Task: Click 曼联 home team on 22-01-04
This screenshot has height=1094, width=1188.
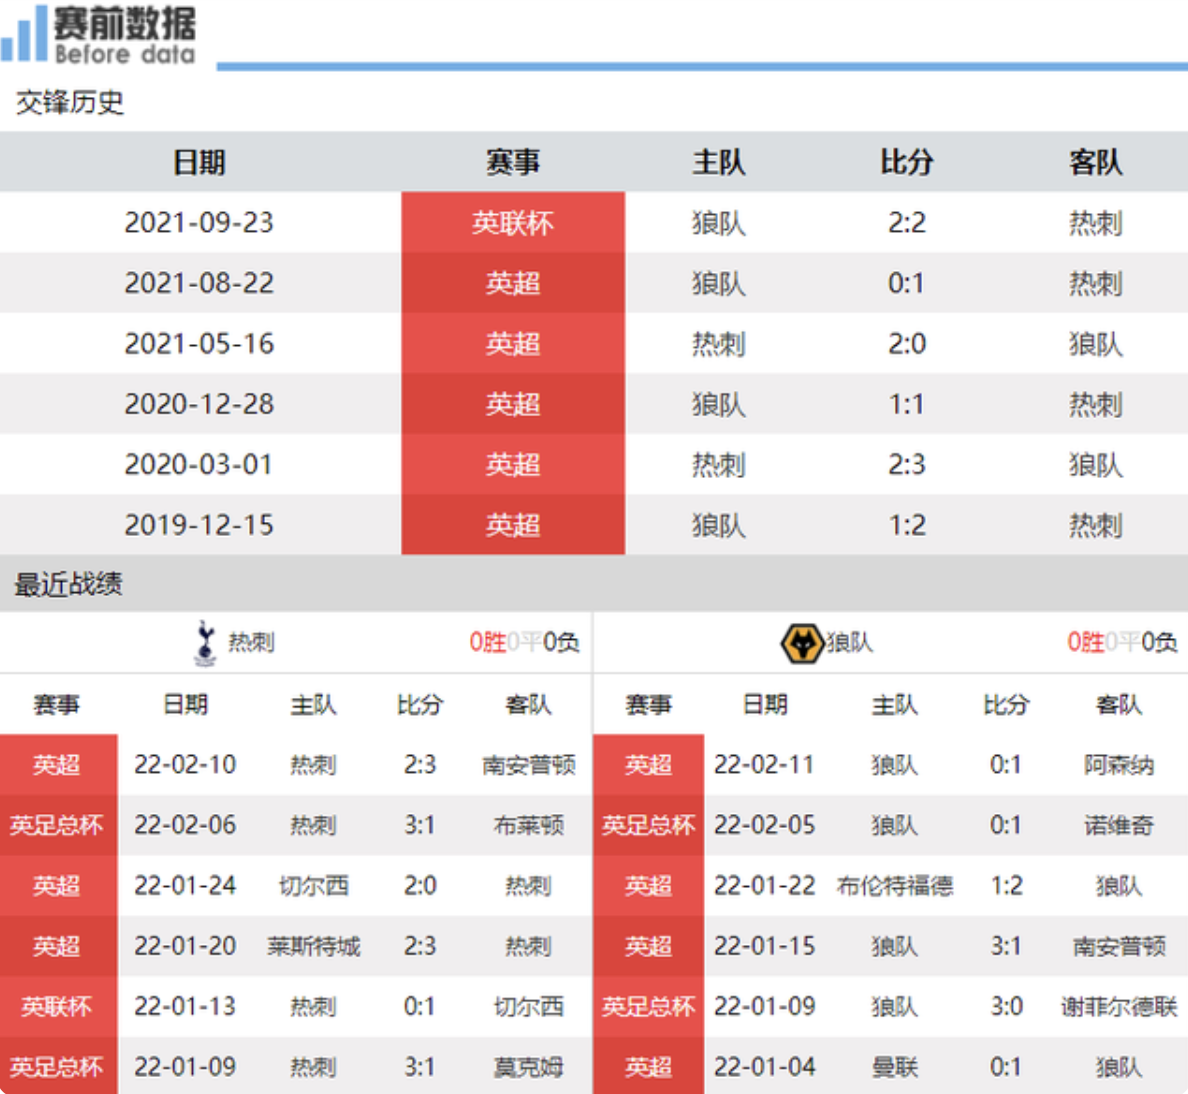Action: click(x=894, y=1068)
